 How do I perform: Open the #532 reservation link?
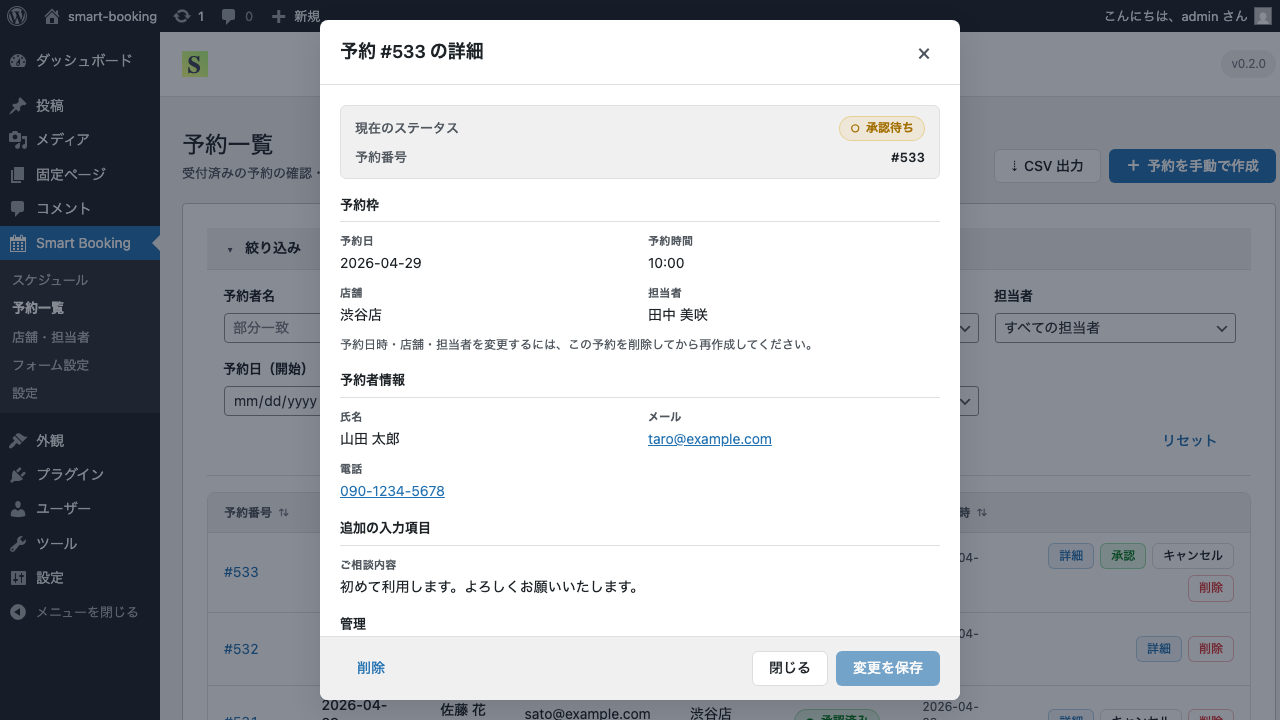point(241,649)
